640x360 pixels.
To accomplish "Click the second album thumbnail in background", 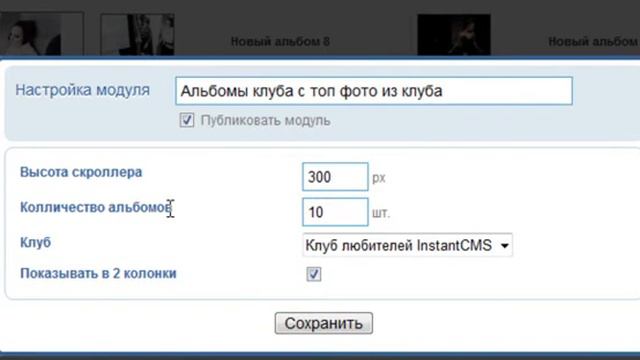I will 138,34.
